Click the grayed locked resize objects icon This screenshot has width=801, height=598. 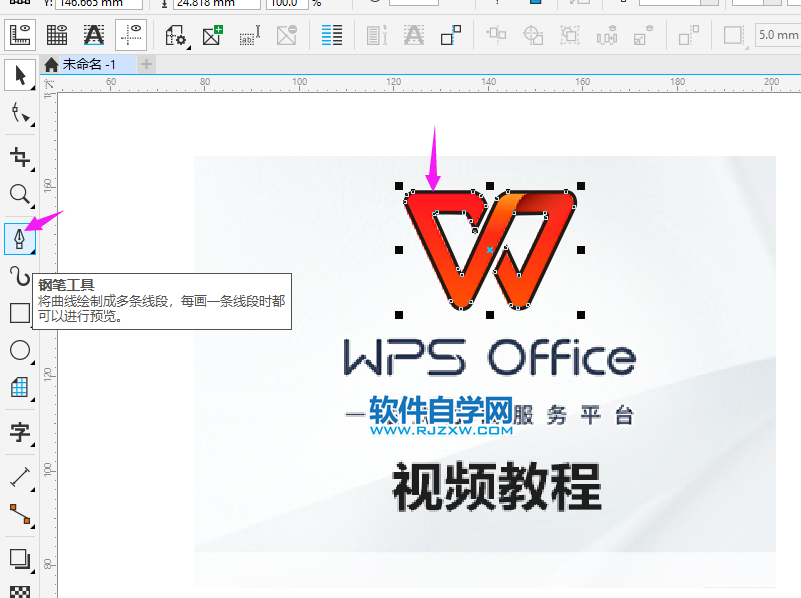point(644,35)
